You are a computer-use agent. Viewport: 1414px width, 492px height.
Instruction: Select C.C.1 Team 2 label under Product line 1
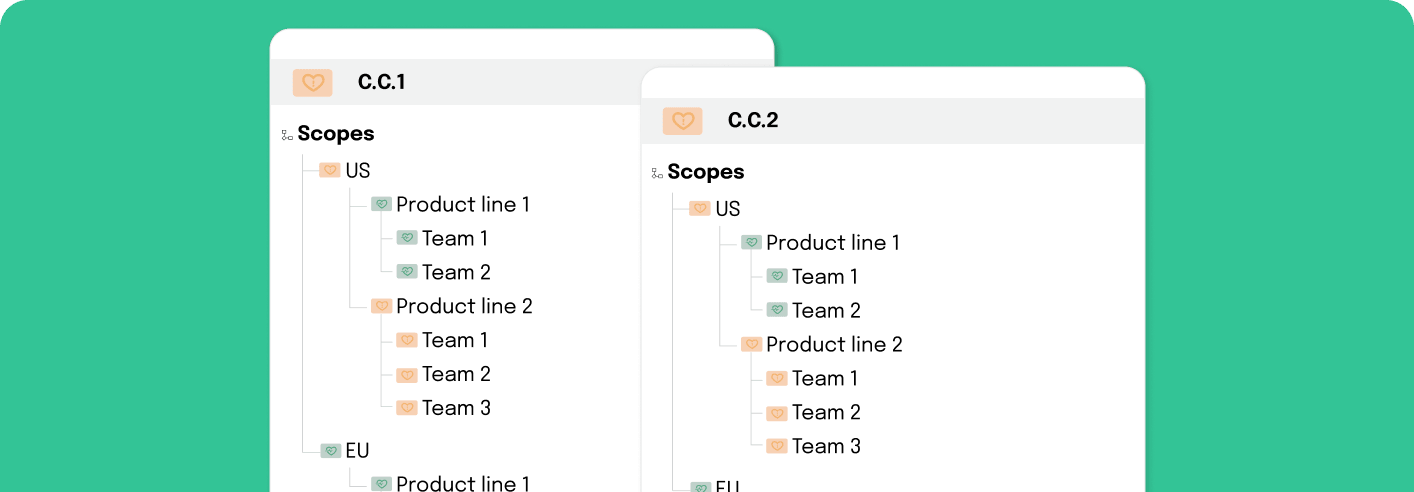[456, 272]
